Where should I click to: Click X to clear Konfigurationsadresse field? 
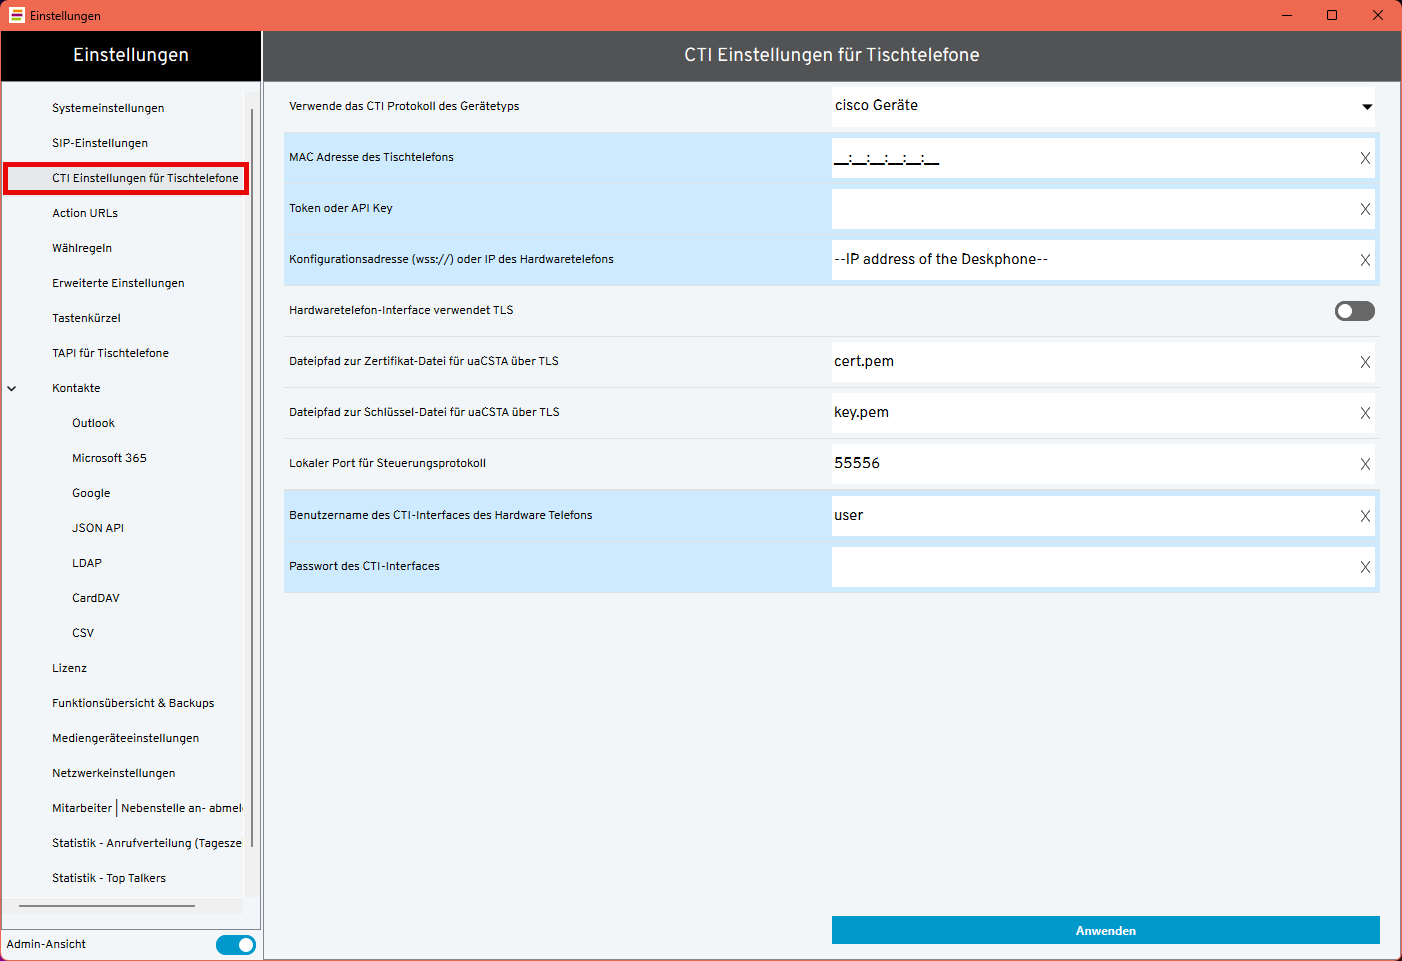click(1365, 260)
